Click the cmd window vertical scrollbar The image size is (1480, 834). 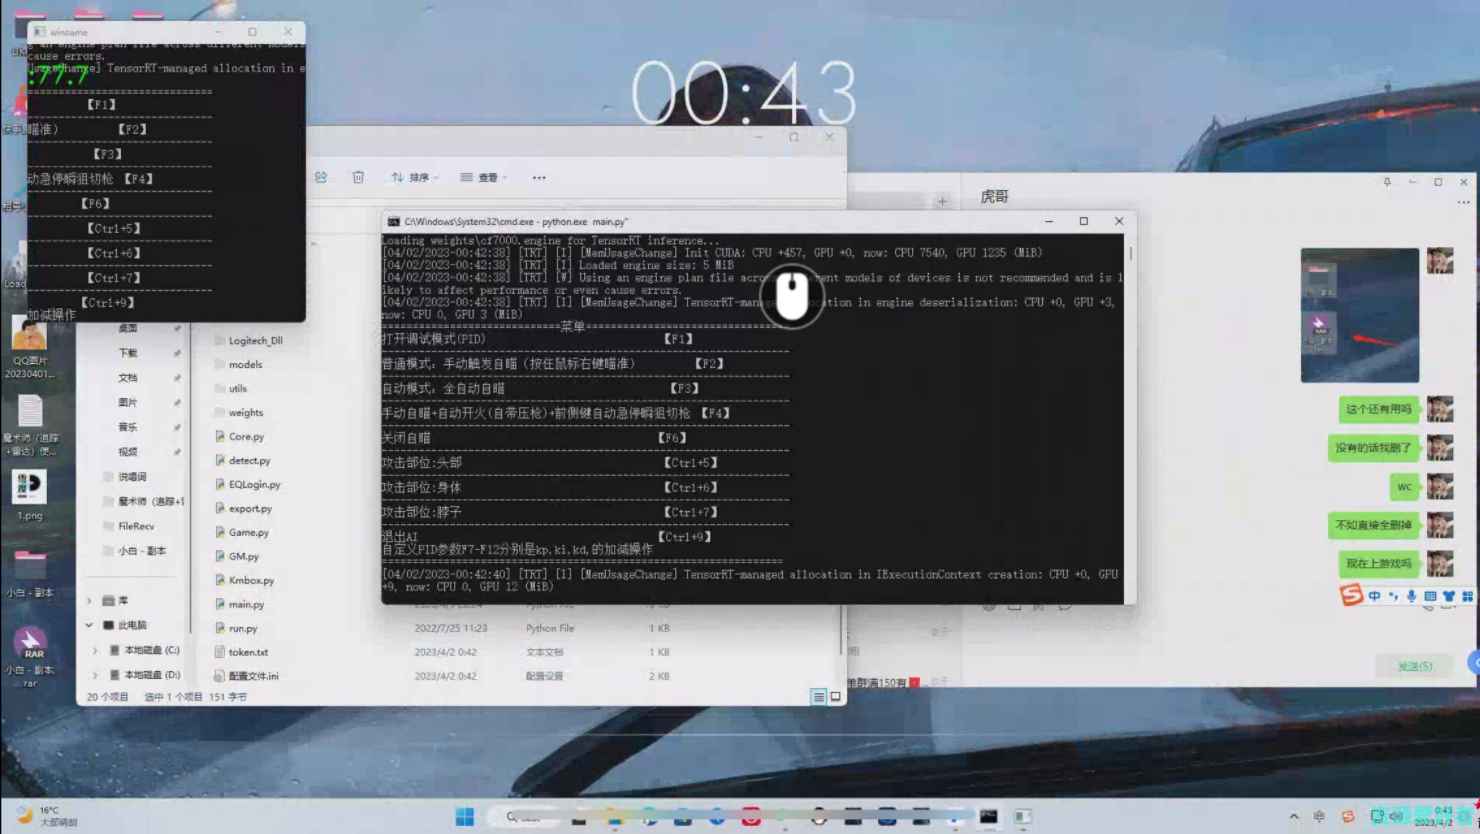[1131, 417]
